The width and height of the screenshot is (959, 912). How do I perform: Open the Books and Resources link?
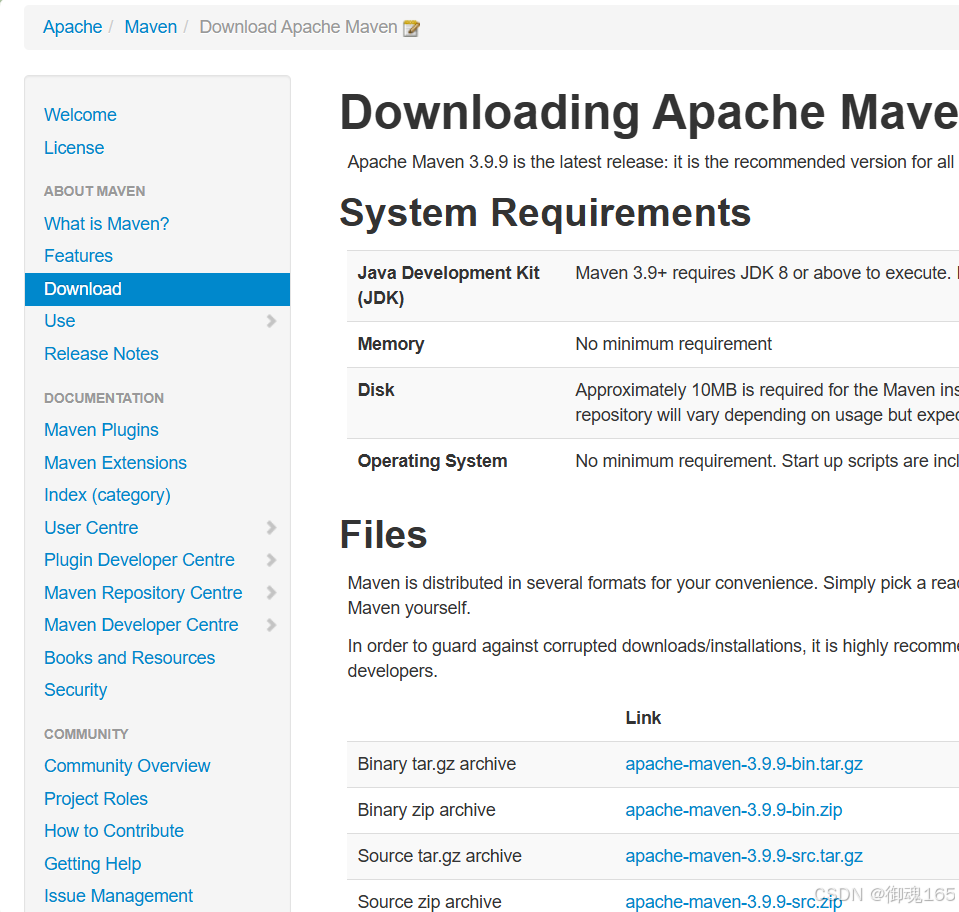[x=130, y=658]
